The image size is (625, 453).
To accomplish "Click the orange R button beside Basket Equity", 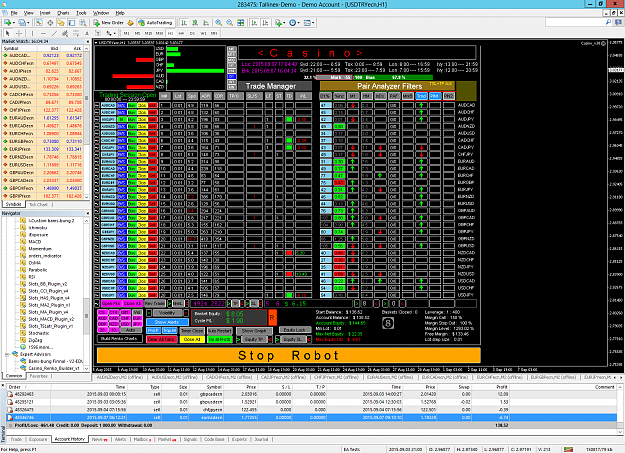I will click(x=272, y=317).
